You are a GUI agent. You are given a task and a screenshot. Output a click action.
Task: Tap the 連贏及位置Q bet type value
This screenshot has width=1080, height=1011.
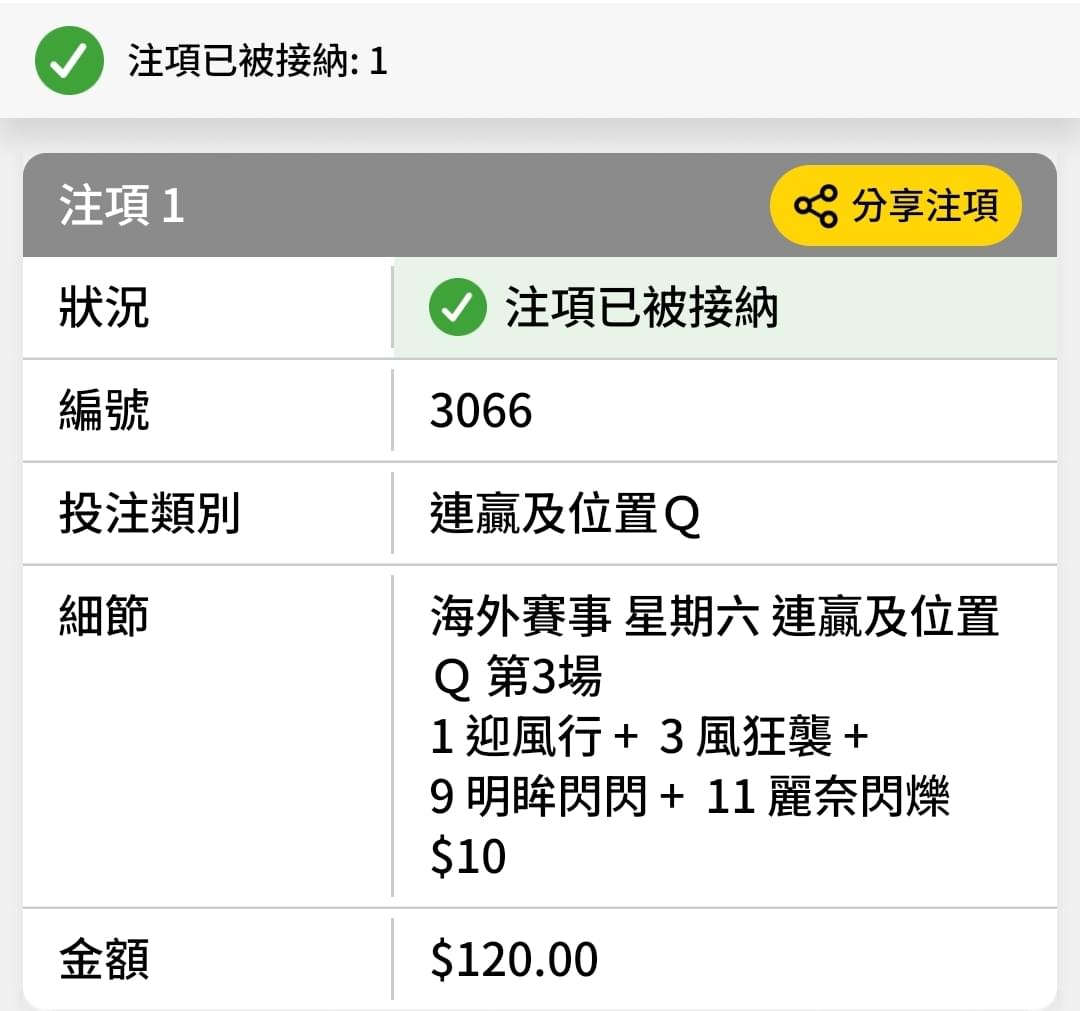(565, 514)
